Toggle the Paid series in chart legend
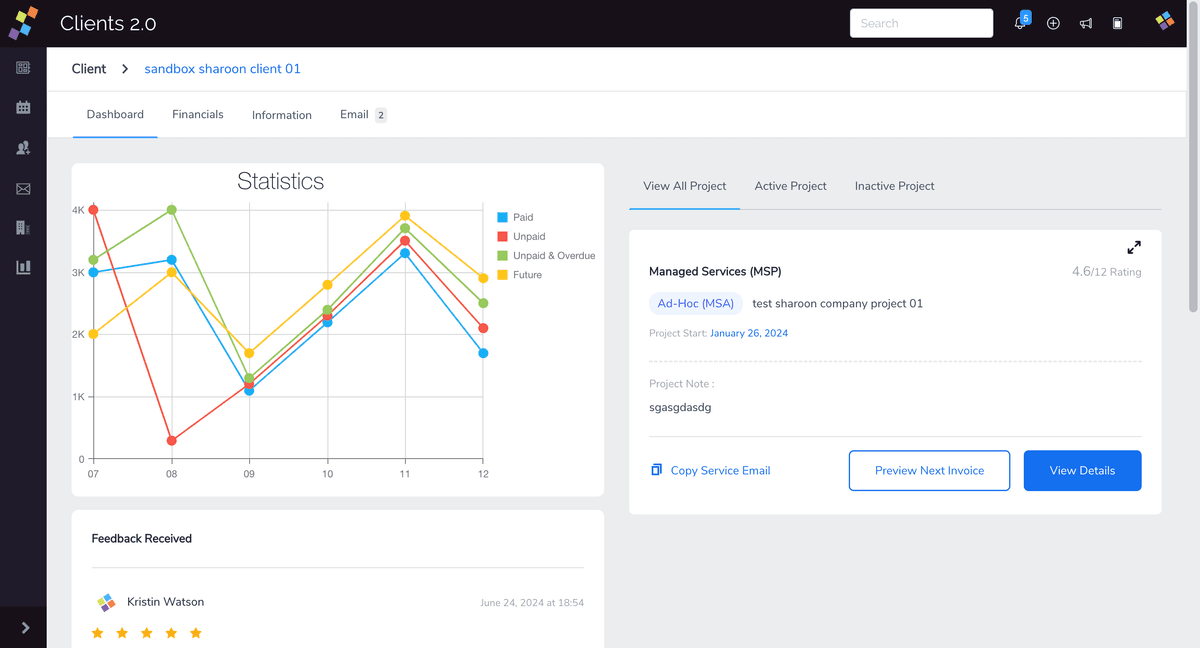 point(516,217)
